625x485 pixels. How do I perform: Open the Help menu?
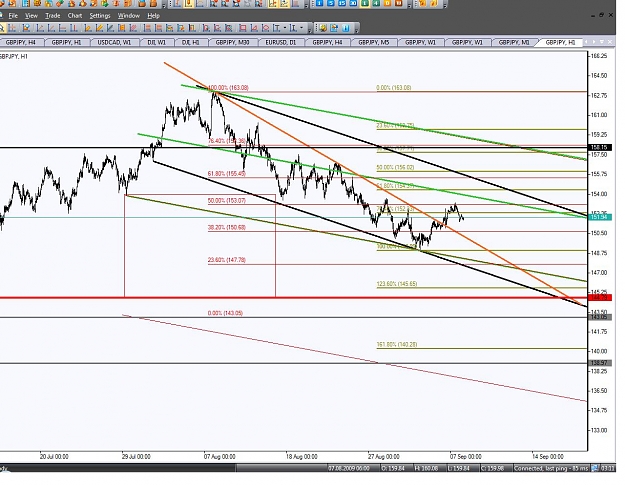153,16
